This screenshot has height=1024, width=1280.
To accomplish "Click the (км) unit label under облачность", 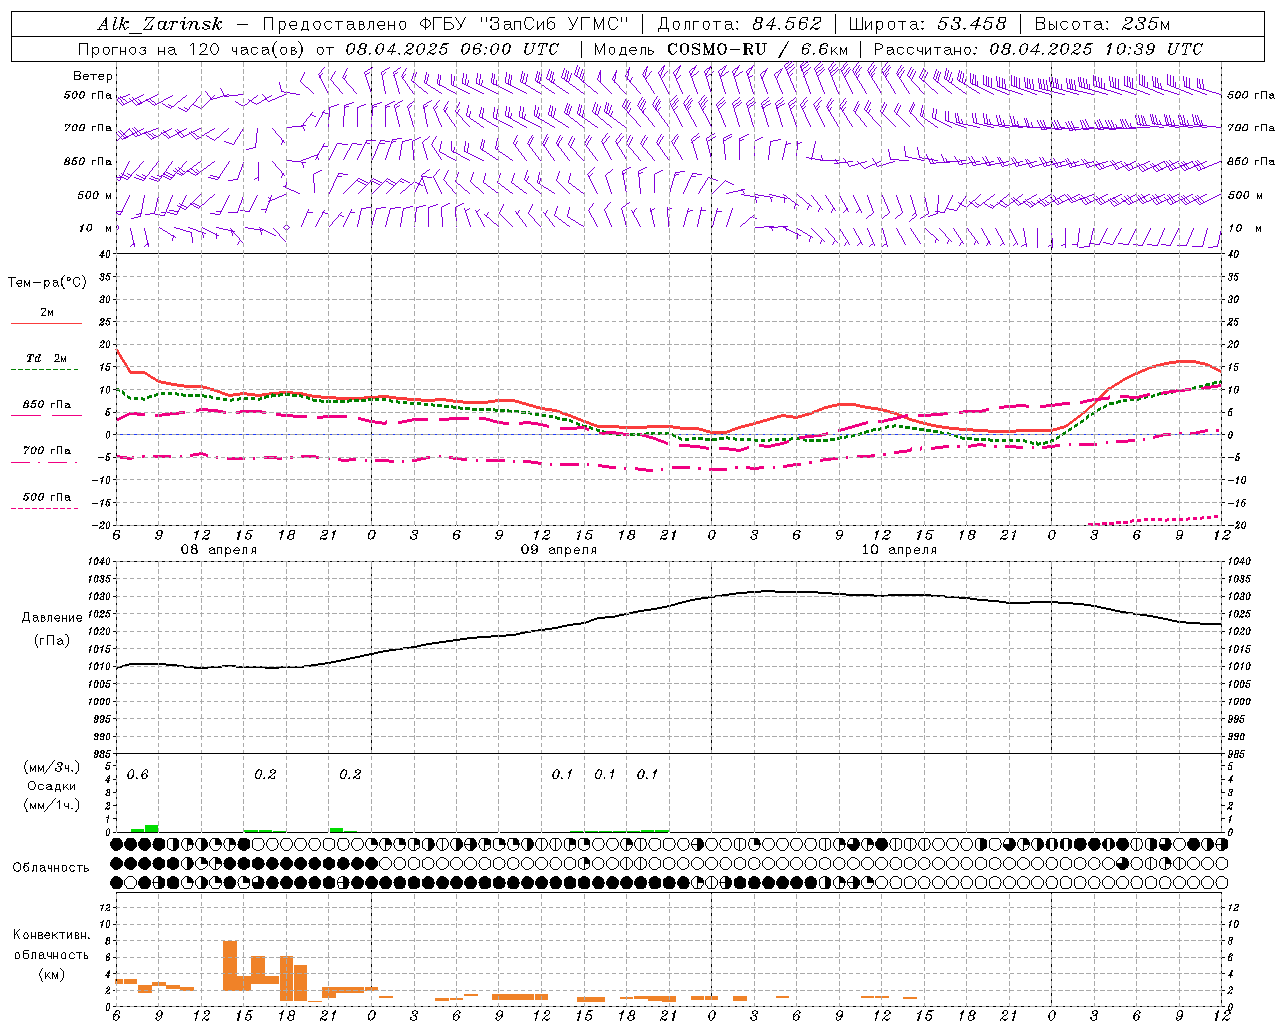I will coord(51,974).
